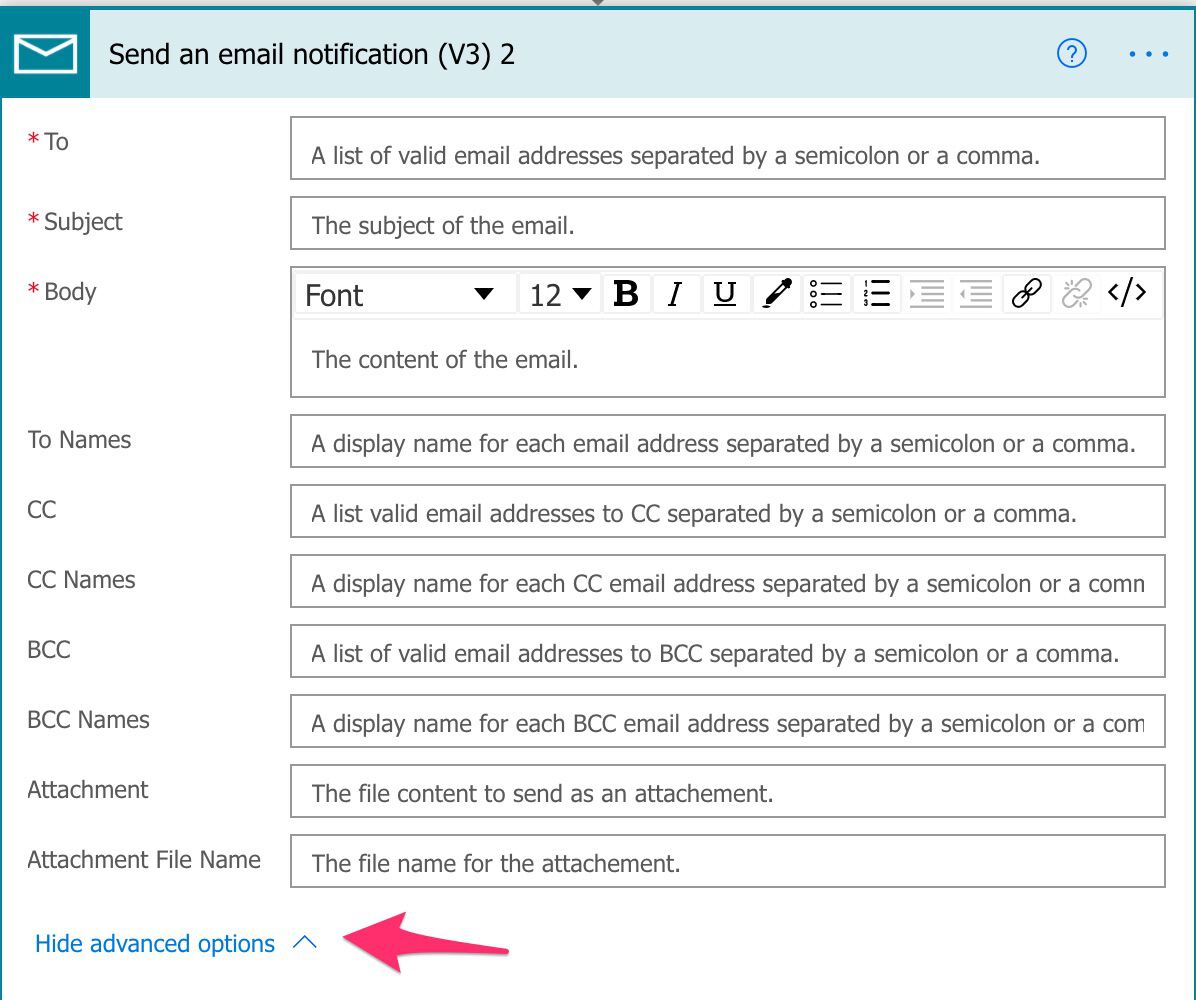The height and width of the screenshot is (1000, 1196).
Task: Click the Attachment File Name field
Action: [727, 862]
